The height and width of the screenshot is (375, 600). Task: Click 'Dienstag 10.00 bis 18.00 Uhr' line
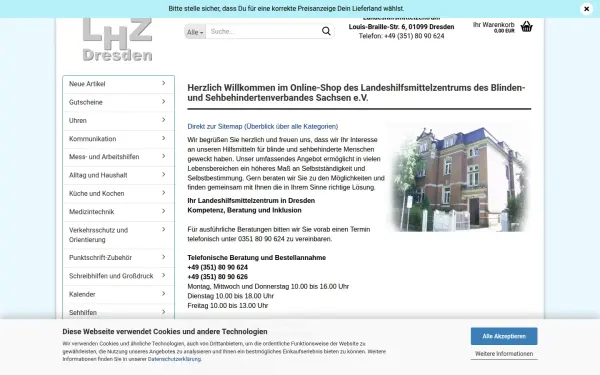pos(231,296)
